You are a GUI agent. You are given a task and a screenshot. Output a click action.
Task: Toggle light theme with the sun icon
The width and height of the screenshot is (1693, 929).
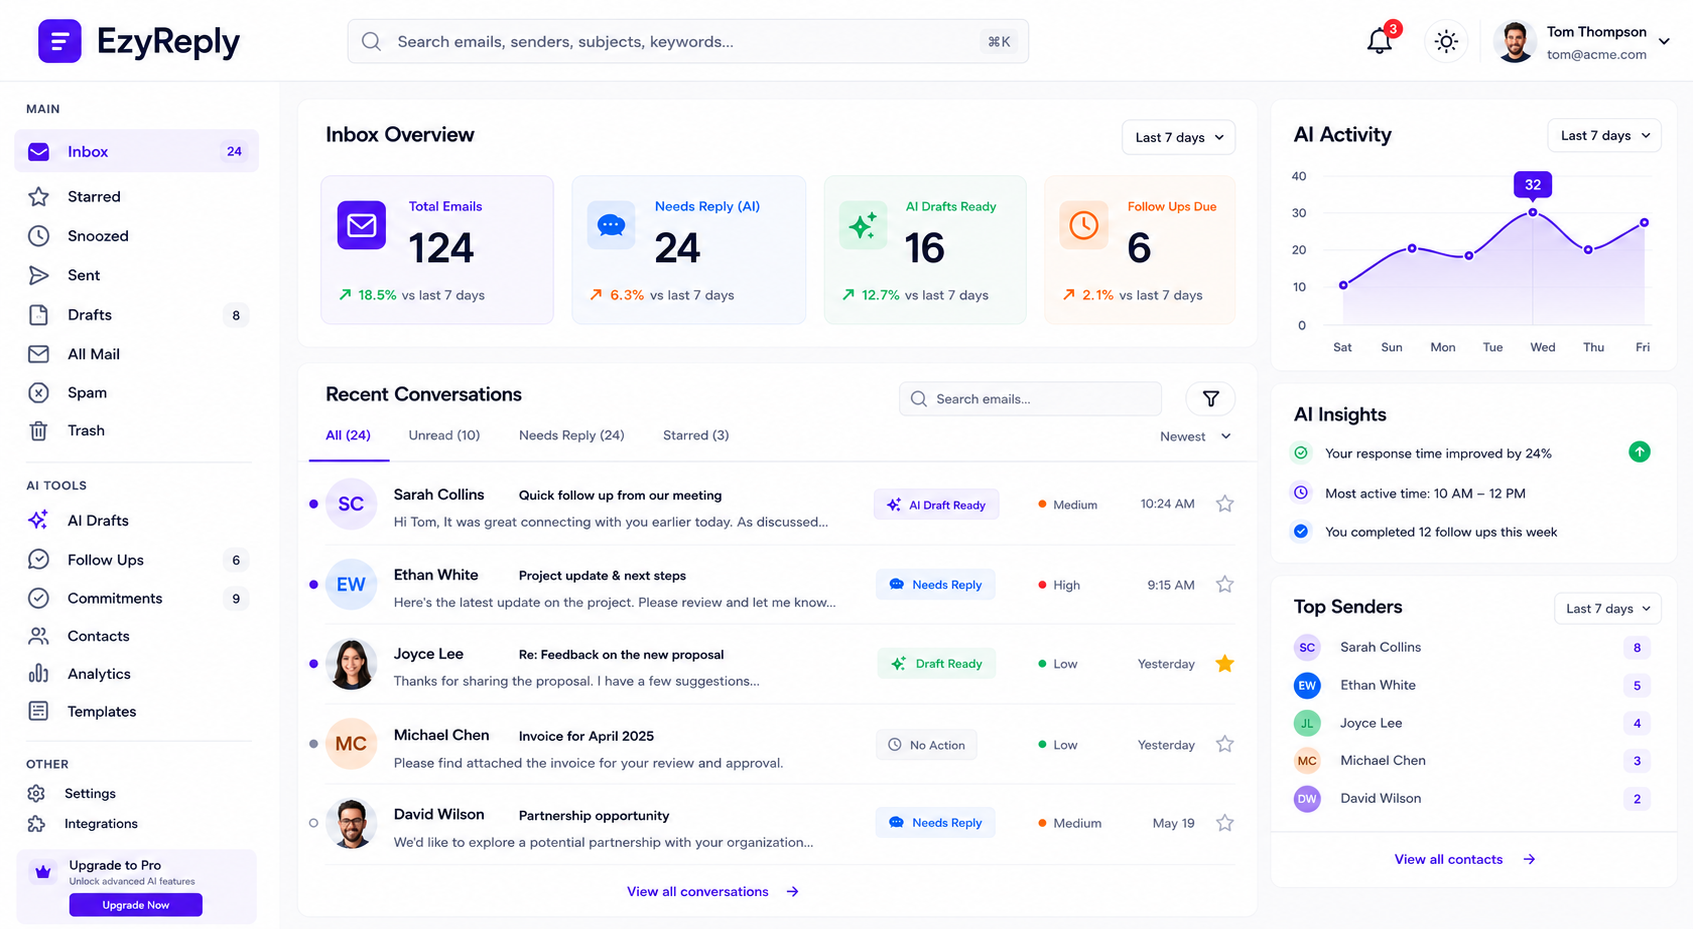pyautogui.click(x=1446, y=41)
